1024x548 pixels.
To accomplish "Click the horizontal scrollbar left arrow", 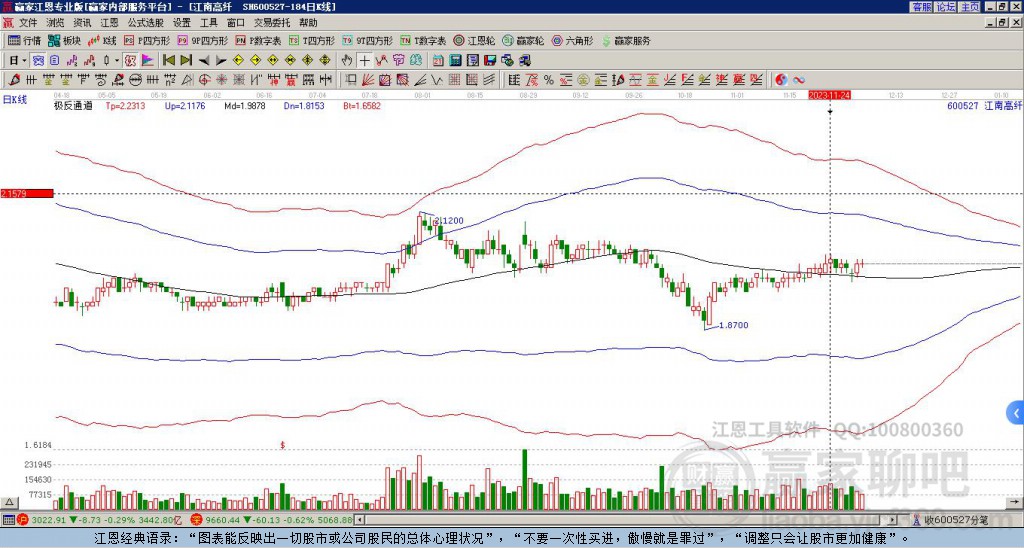I will 360,520.
